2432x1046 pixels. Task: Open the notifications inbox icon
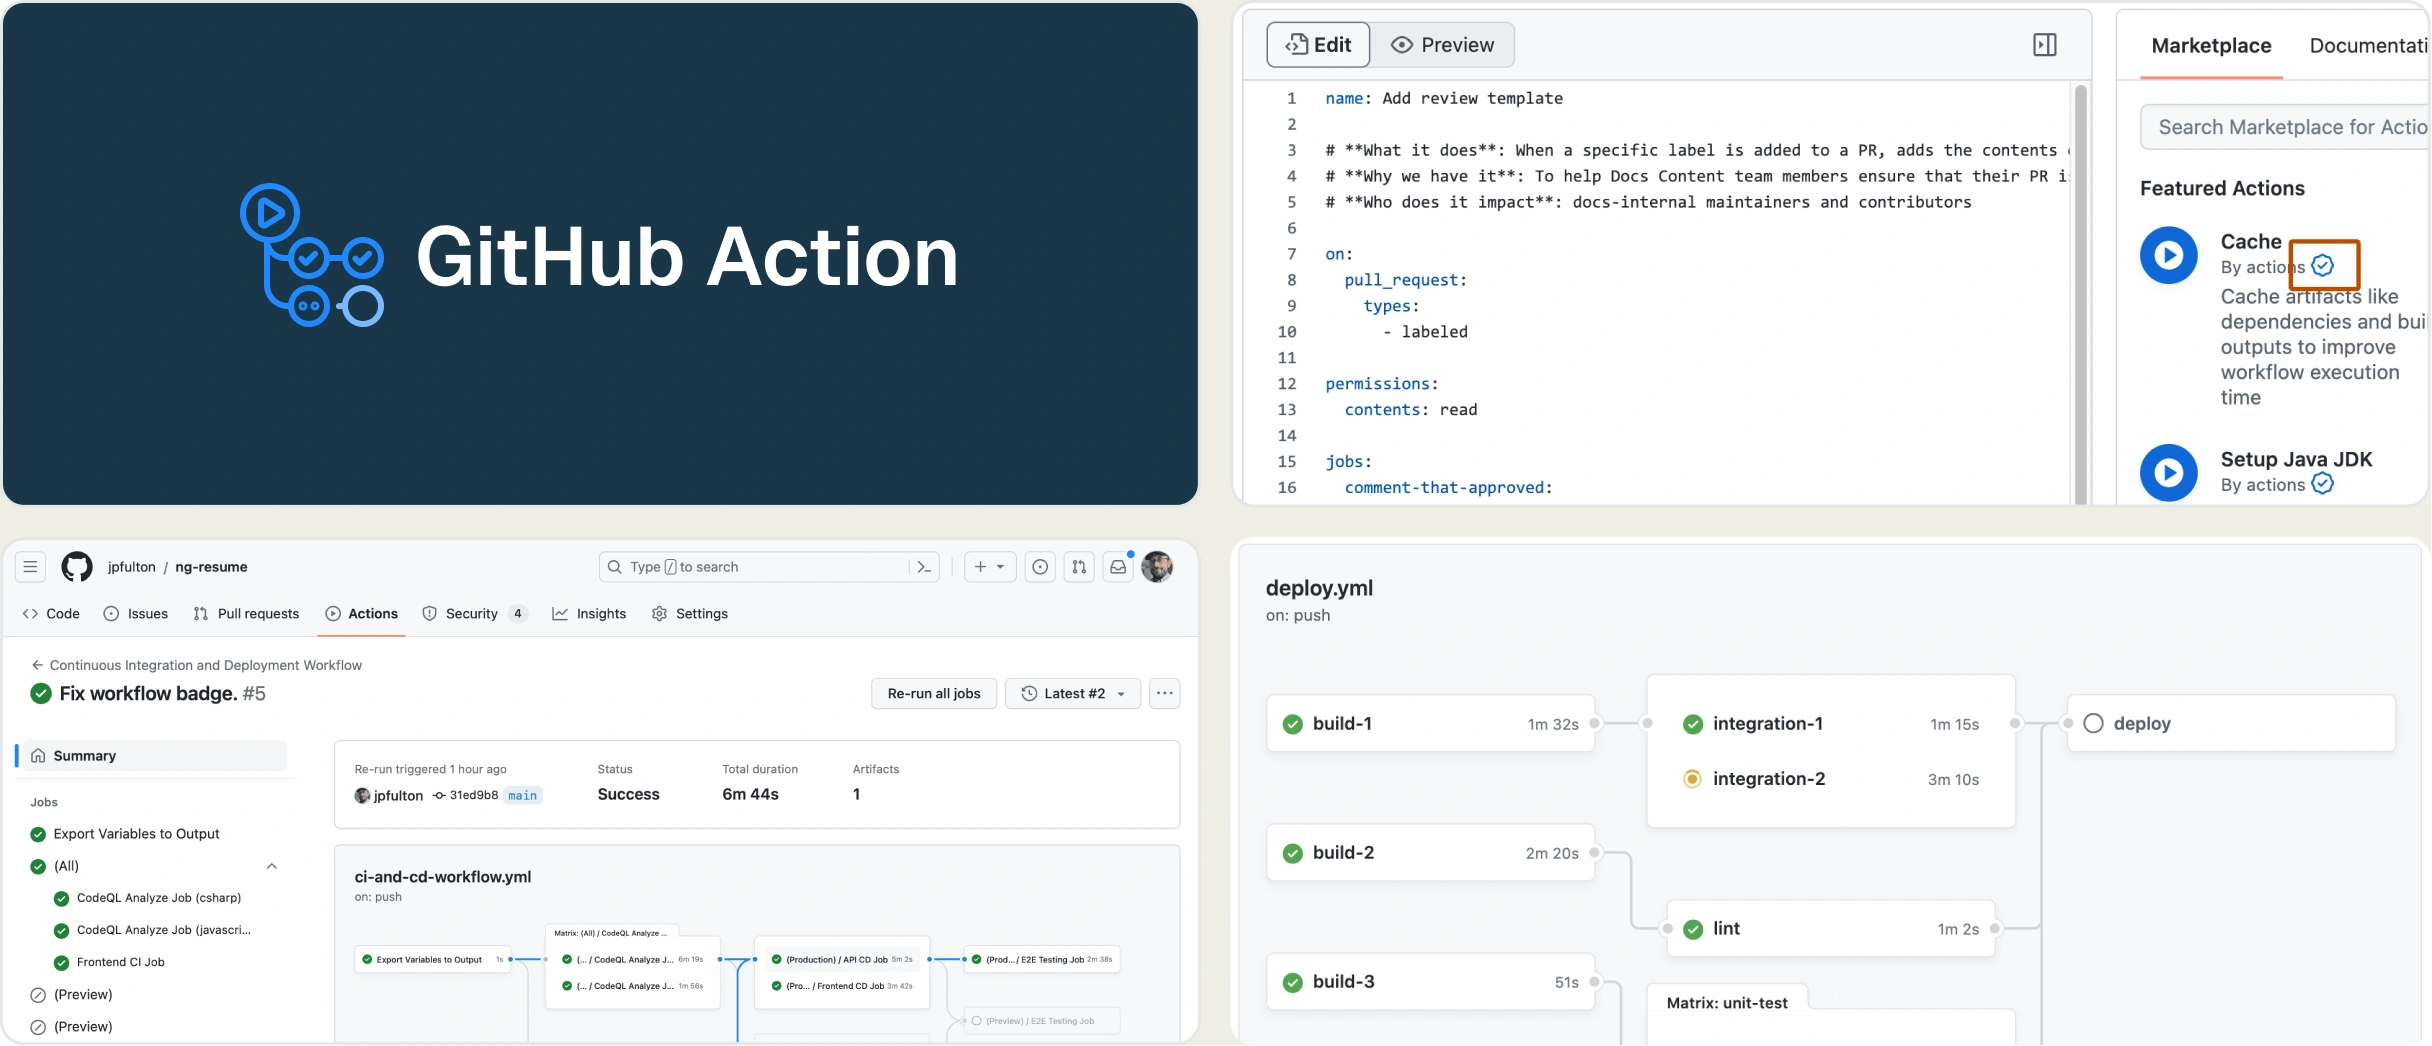point(1118,567)
